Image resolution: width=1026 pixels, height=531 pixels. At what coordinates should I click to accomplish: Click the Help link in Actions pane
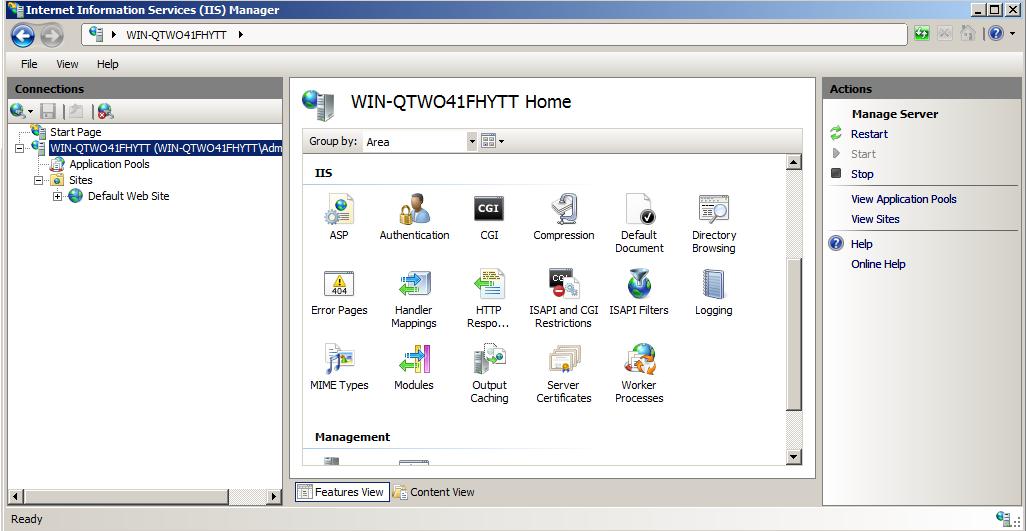tap(862, 244)
